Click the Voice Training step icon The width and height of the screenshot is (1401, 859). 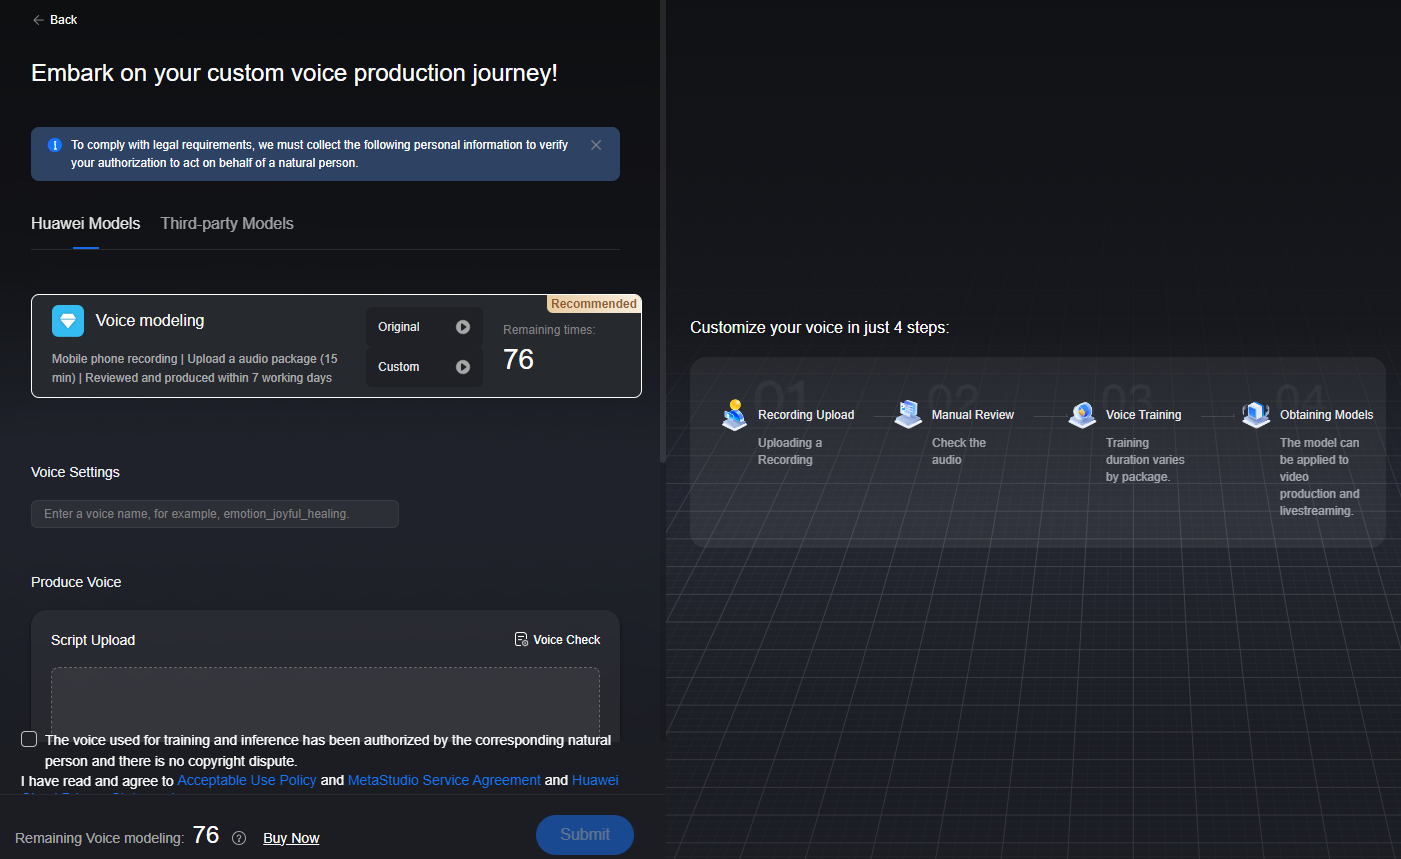point(1082,414)
